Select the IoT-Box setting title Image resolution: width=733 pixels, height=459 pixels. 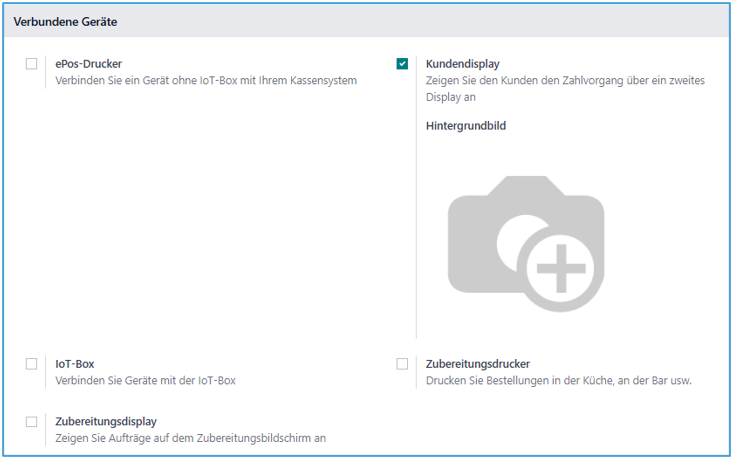pos(74,364)
